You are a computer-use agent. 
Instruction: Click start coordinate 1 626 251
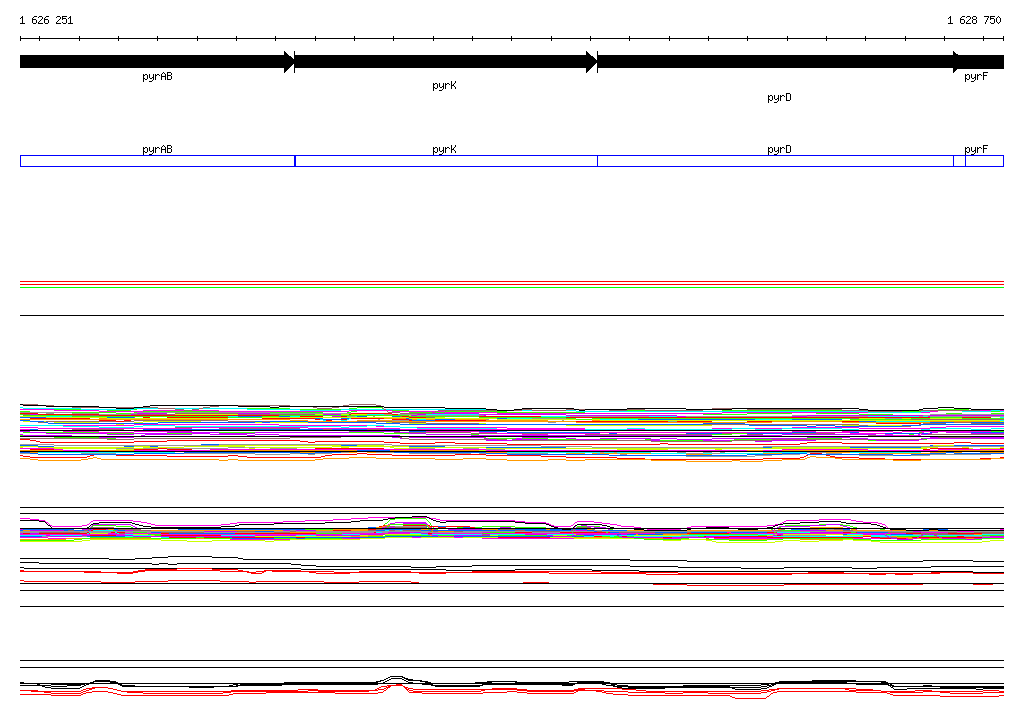tap(46, 20)
